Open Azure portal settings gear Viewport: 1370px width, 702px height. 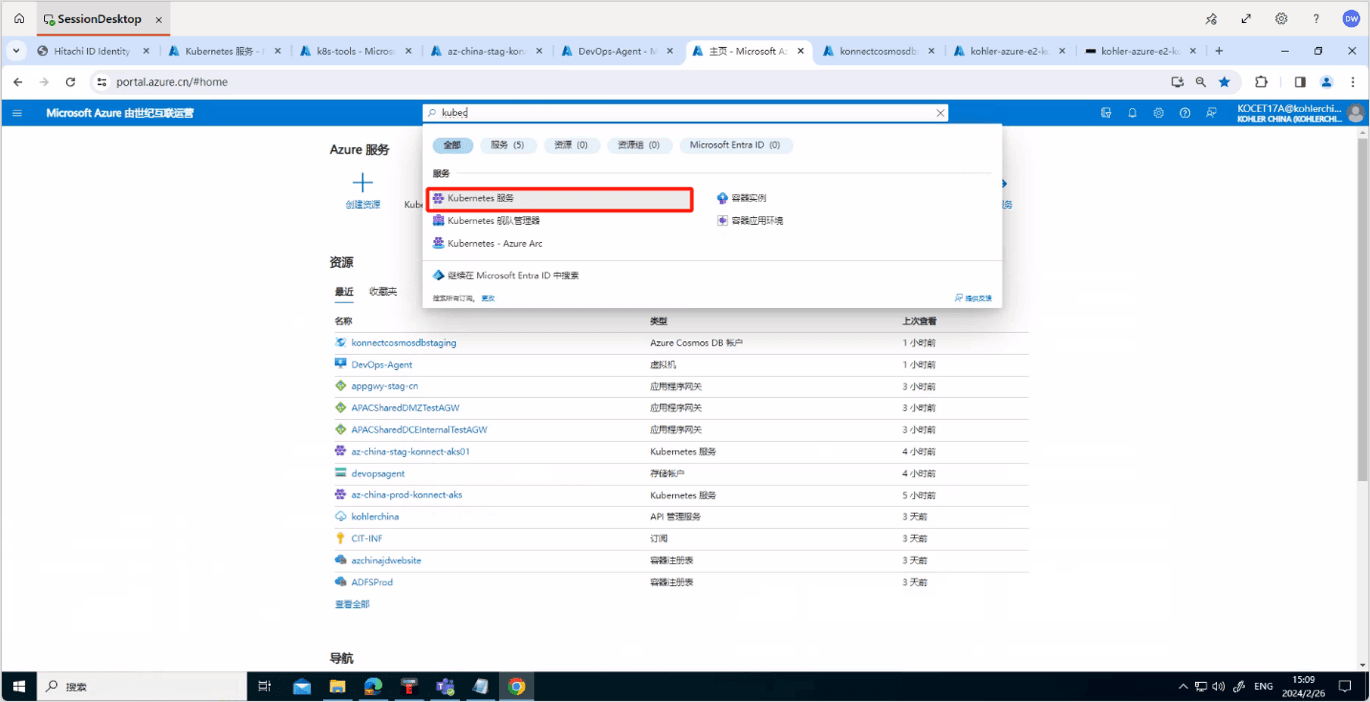pos(1158,113)
